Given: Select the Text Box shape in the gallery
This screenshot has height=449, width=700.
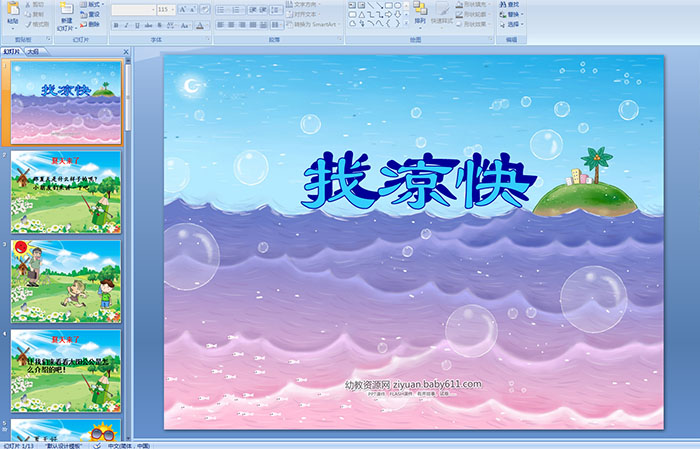Looking at the screenshot, I should [352, 5].
